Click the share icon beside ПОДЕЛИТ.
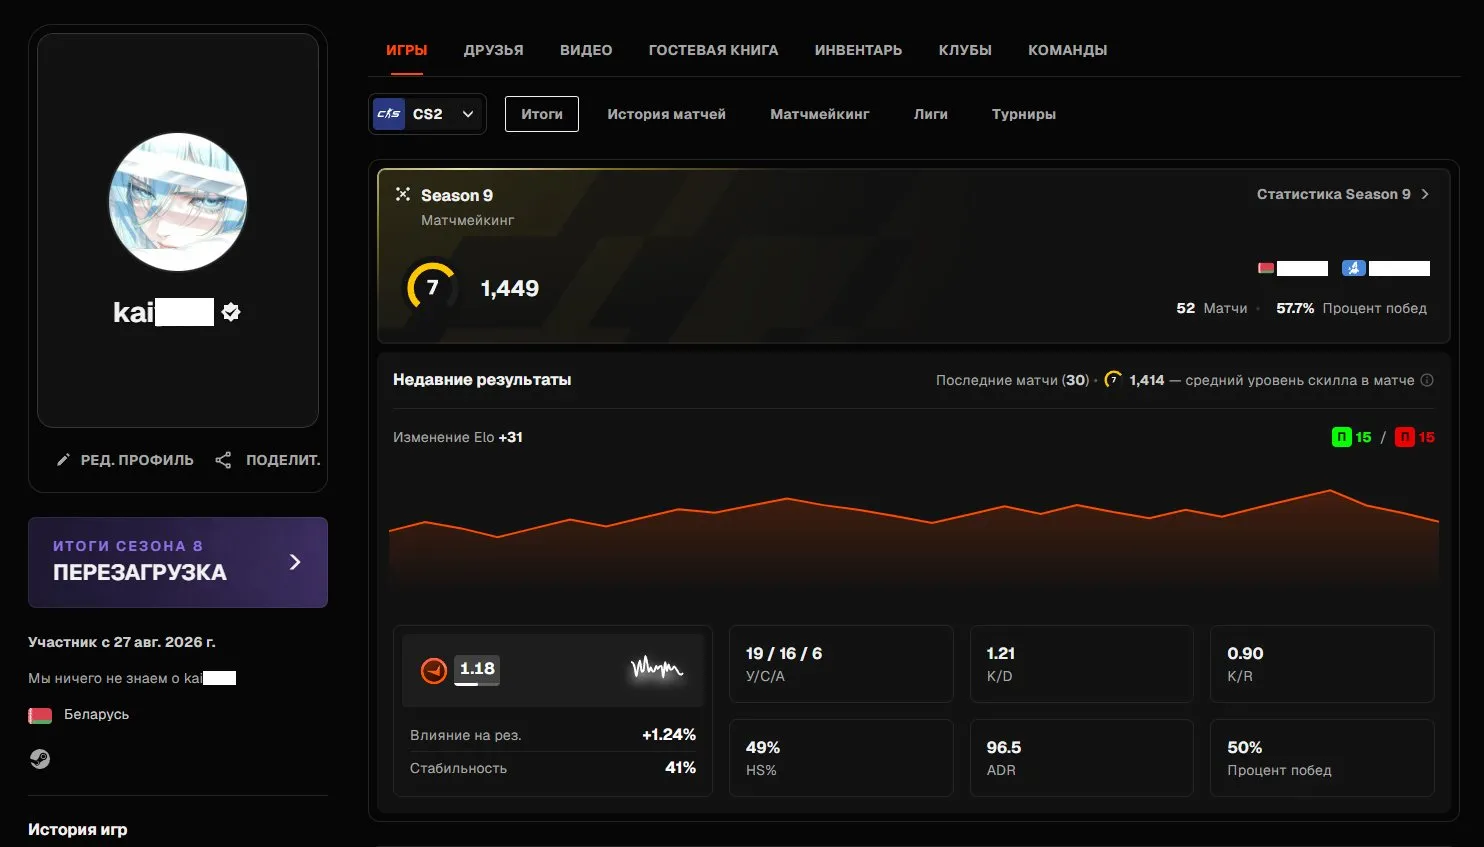Viewport: 1484px width, 847px height. click(223, 460)
